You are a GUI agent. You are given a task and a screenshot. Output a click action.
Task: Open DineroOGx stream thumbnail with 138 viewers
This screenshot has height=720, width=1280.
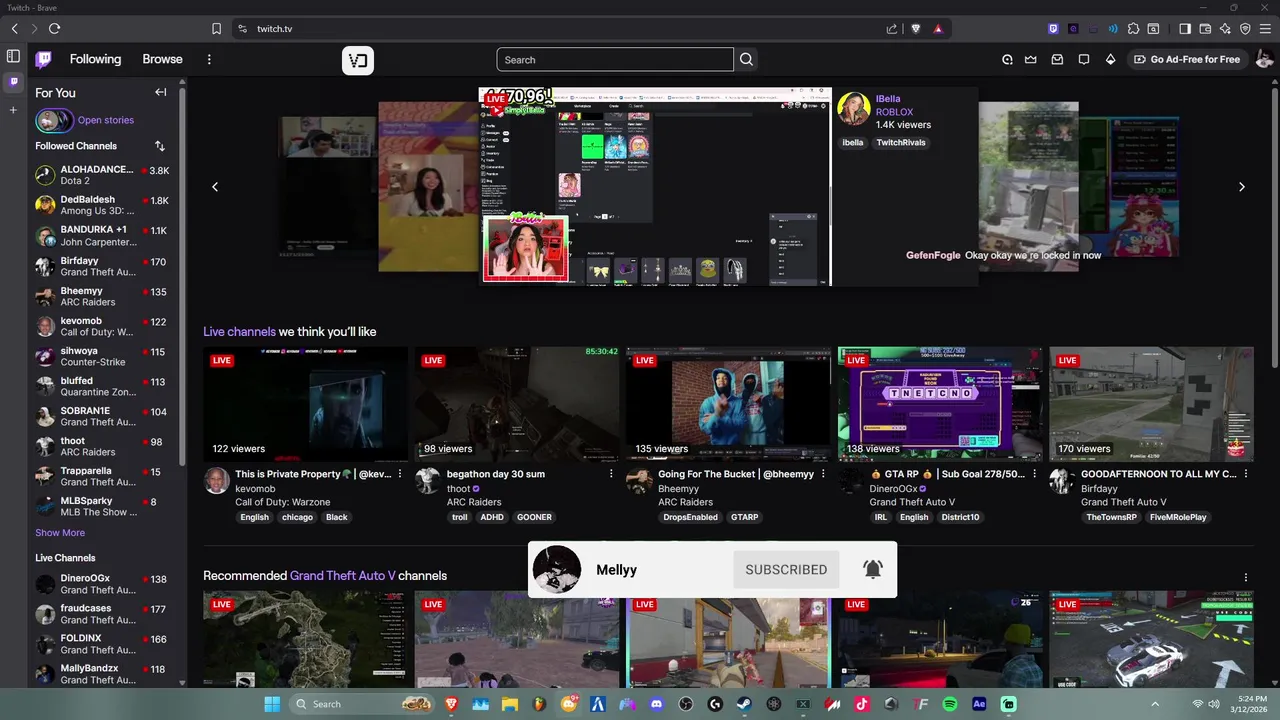coord(940,404)
